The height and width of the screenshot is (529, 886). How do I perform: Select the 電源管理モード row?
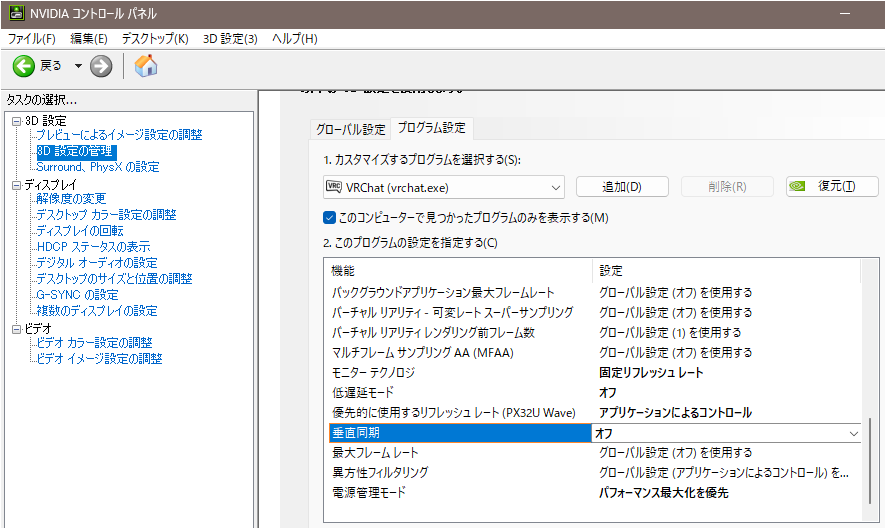click(595, 493)
